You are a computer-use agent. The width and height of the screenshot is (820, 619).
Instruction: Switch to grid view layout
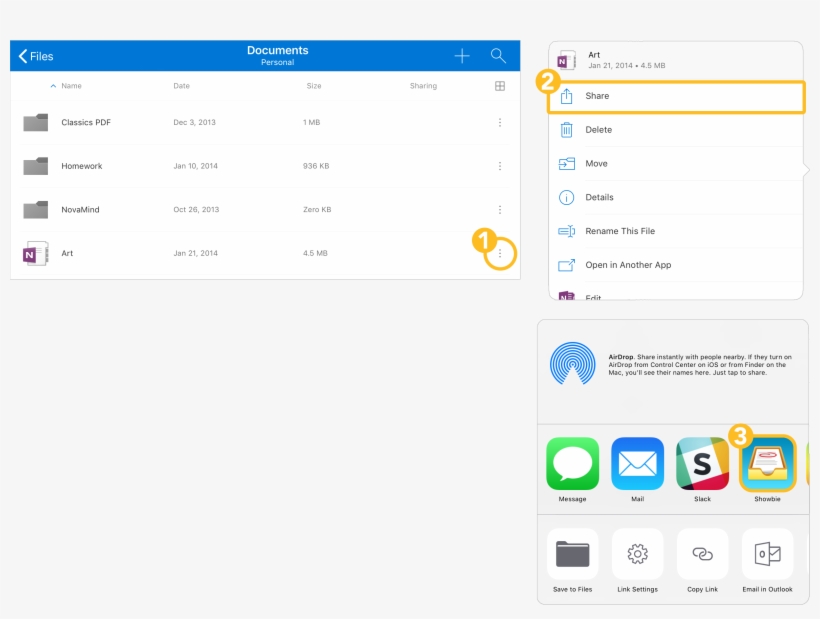click(x=499, y=86)
